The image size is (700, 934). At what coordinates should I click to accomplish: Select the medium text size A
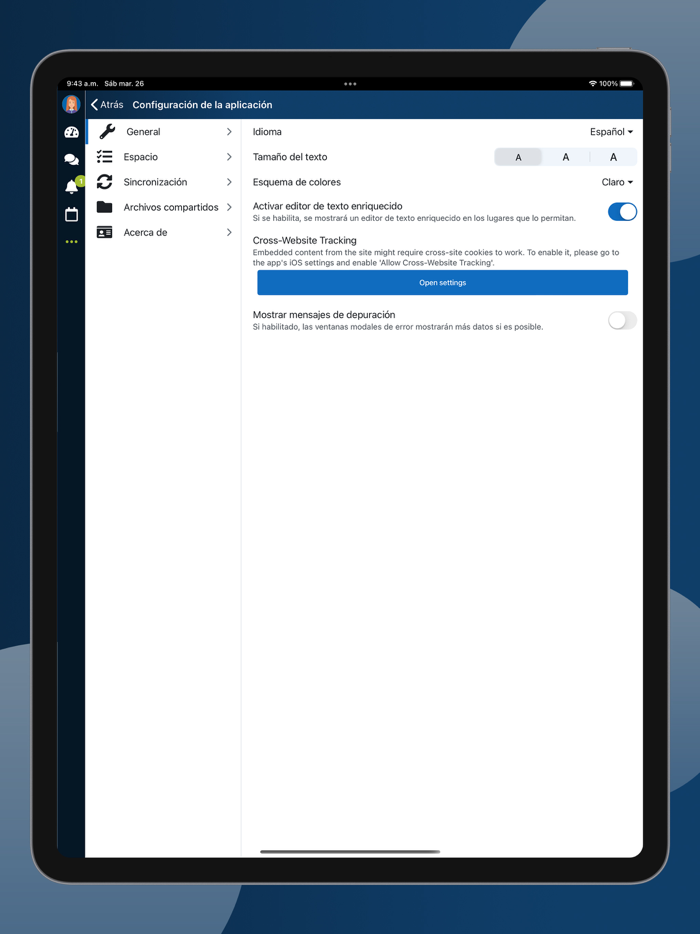coord(566,157)
